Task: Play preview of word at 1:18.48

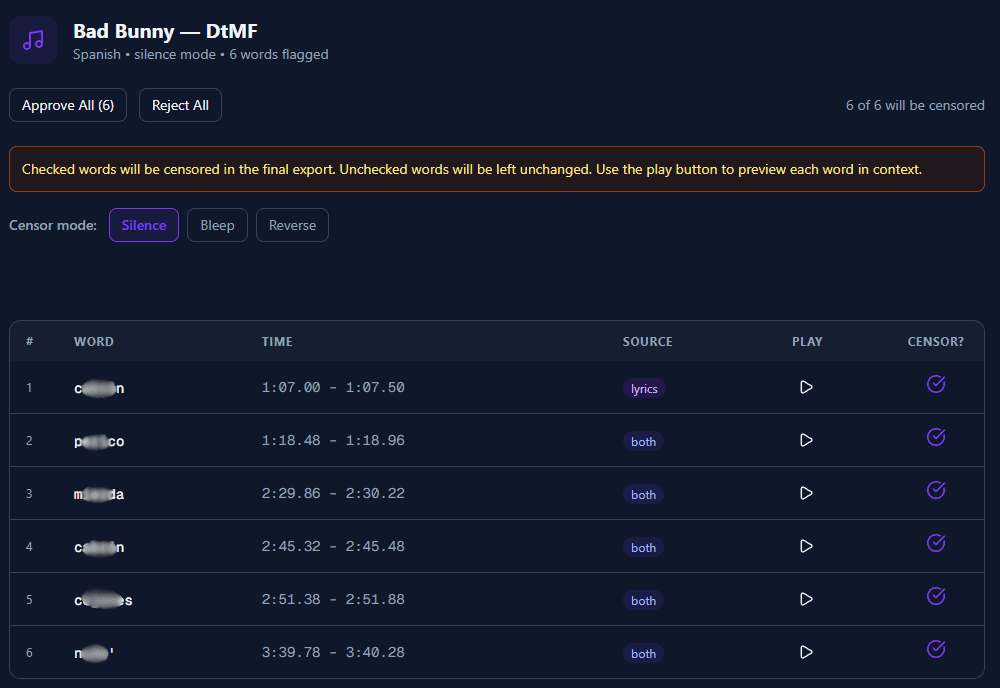Action: pyautogui.click(x=806, y=440)
